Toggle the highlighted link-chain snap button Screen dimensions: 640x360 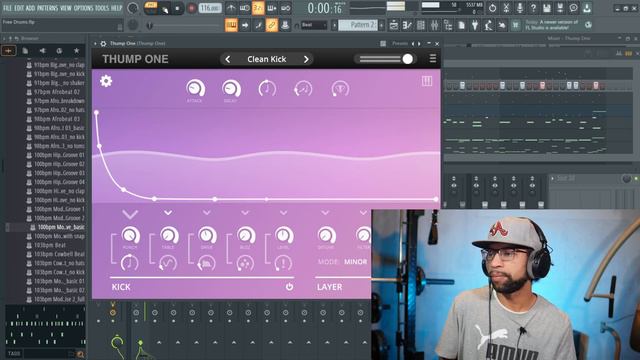[272, 25]
